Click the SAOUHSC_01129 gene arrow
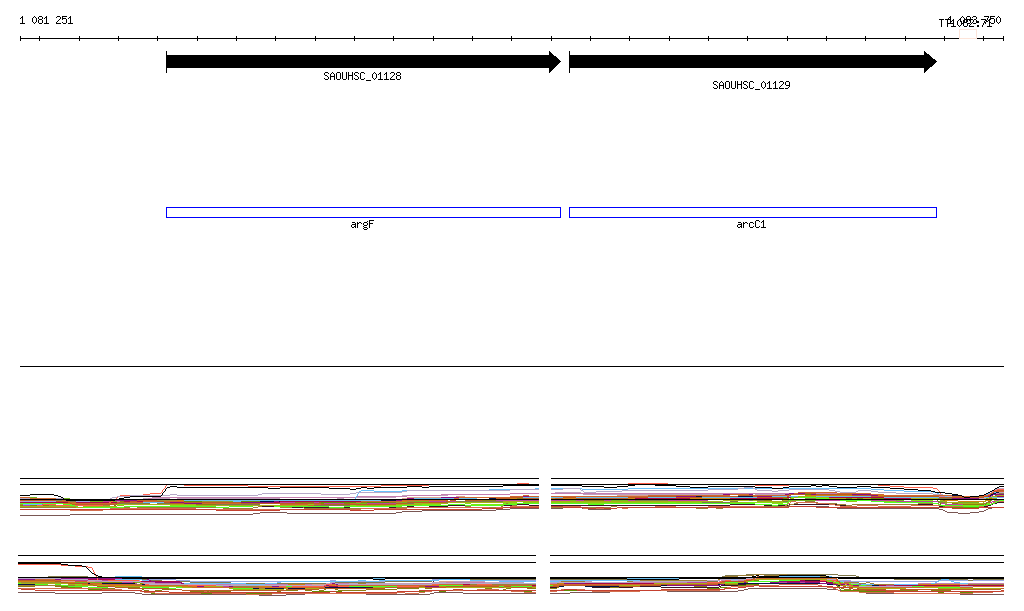This screenshot has height=611, width=1024. [x=753, y=62]
